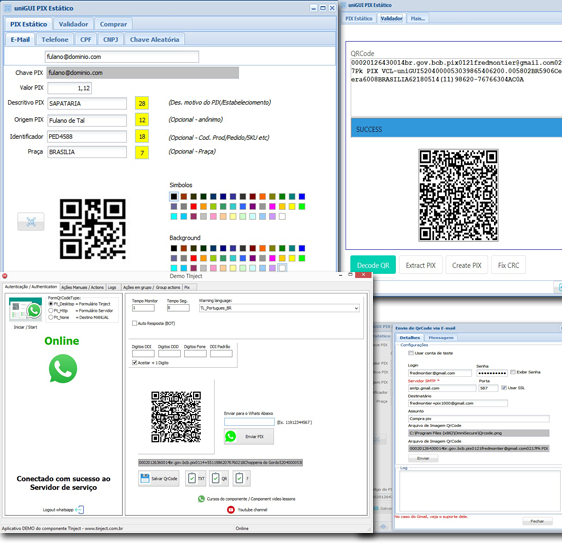Click the red record icon in the Demo TInject title bar
Screen dimensions: 562x544
point(5,276)
